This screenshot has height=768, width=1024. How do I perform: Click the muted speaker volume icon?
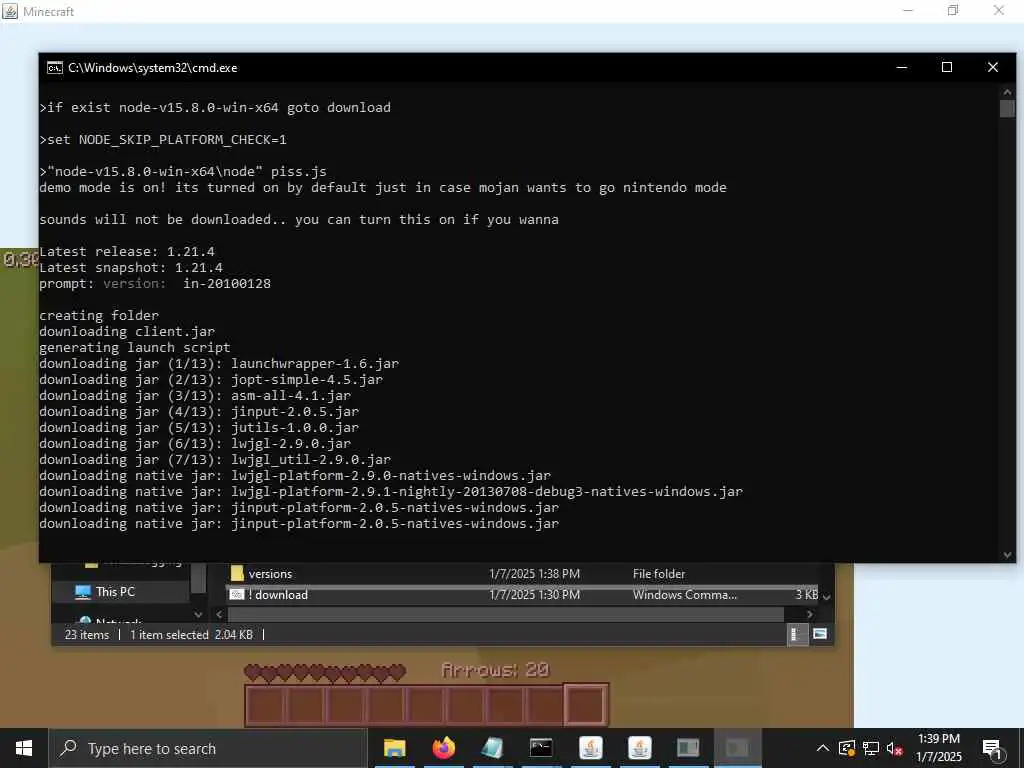895,748
